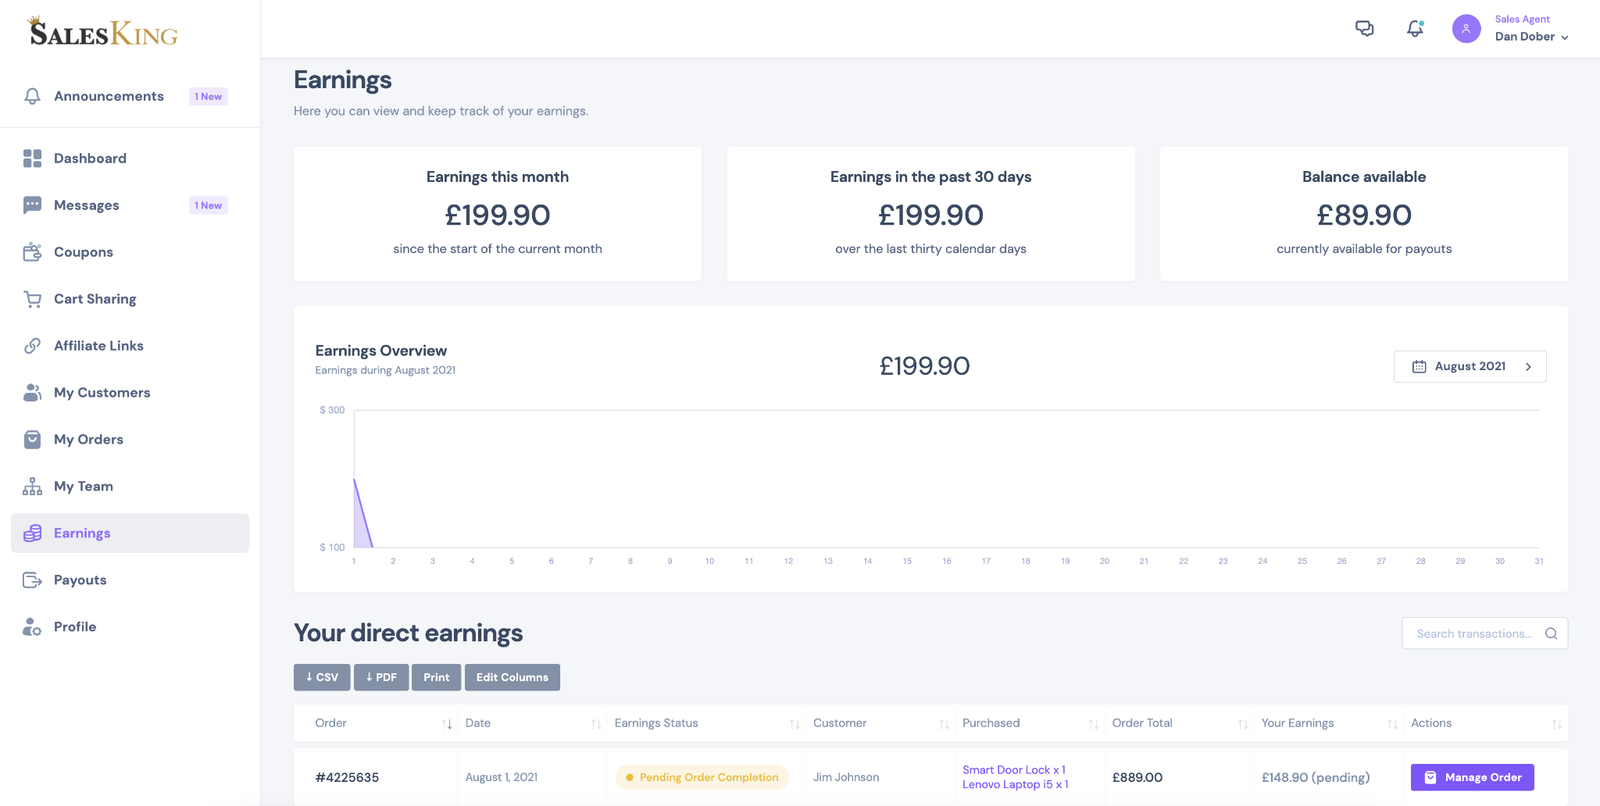1600x806 pixels.
Task: Sort table by Your Earnings column
Action: pos(1392,724)
